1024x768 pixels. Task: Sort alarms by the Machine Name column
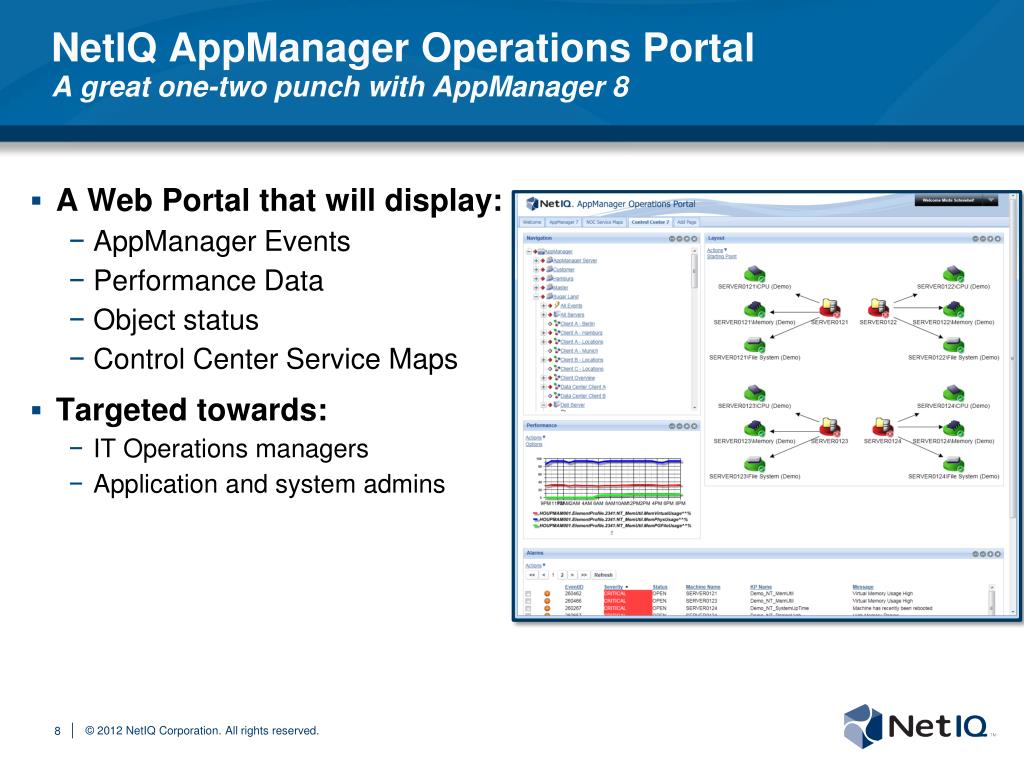click(703, 587)
